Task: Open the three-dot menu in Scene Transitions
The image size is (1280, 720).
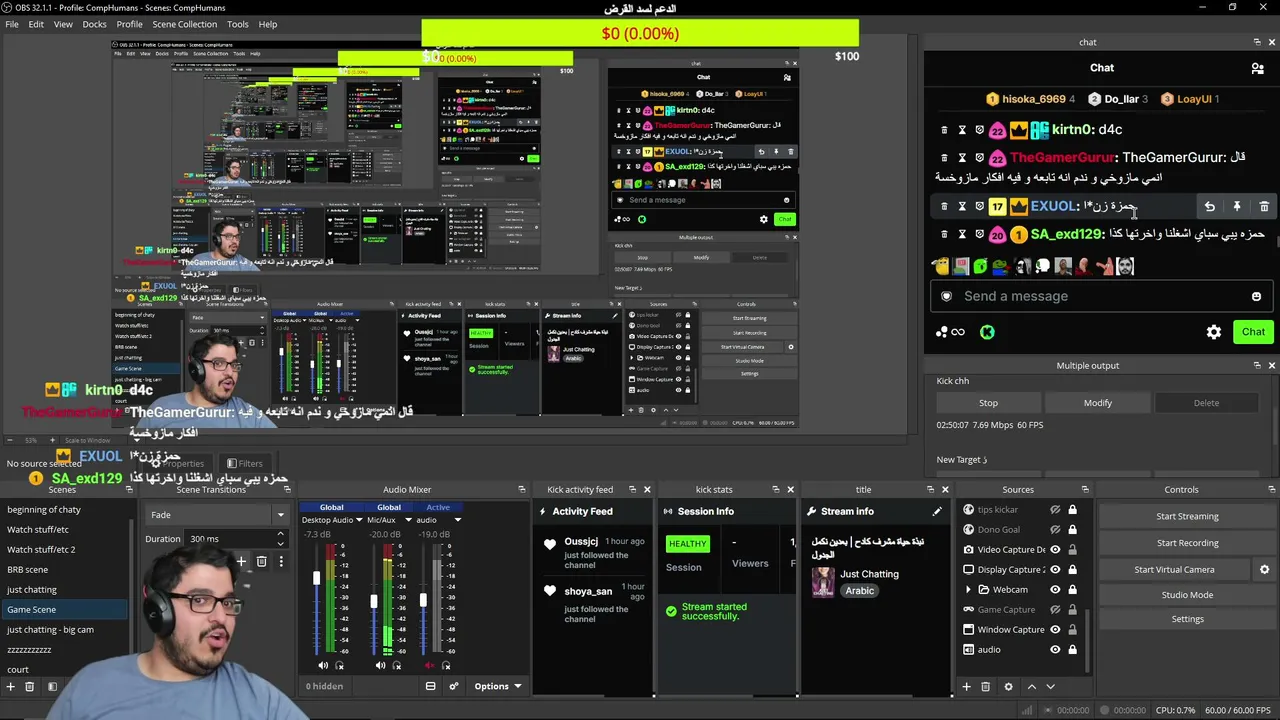Action: click(281, 562)
